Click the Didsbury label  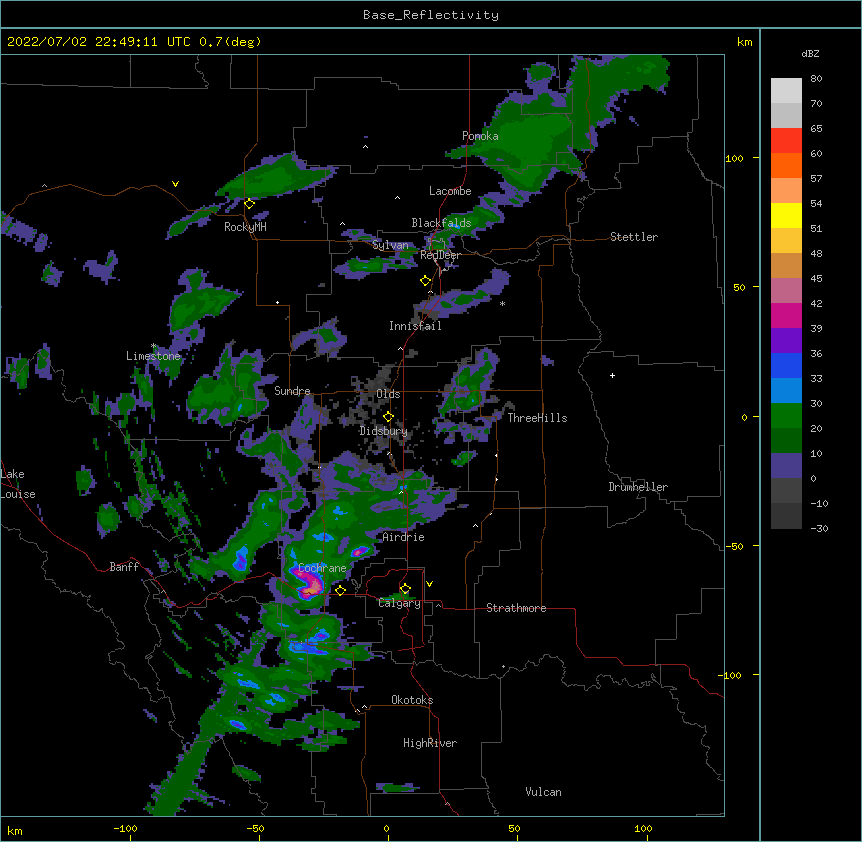click(x=384, y=431)
